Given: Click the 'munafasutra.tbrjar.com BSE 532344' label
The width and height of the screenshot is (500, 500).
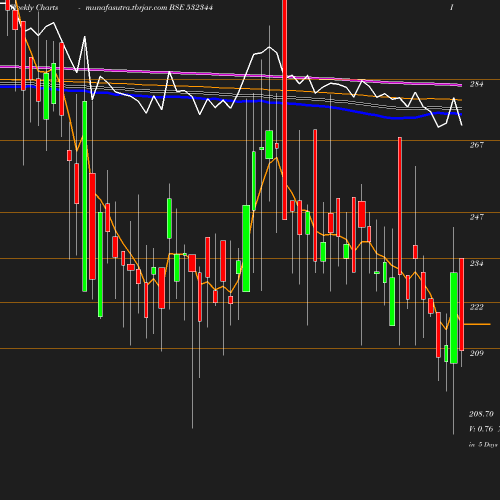Looking at the screenshot, I should point(149,7).
